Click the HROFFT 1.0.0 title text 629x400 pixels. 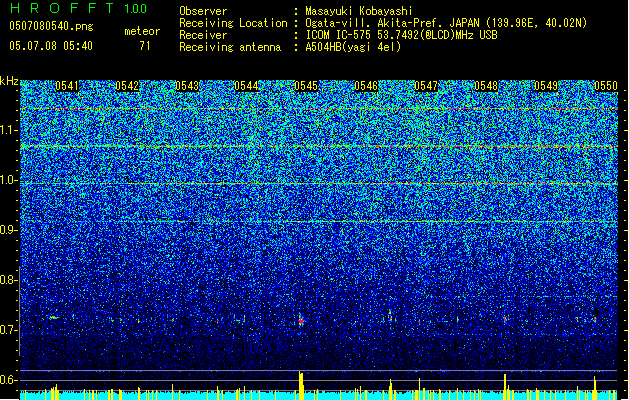point(79,8)
